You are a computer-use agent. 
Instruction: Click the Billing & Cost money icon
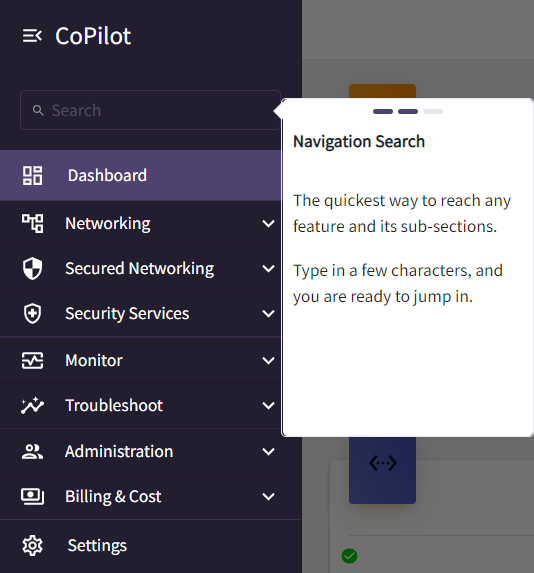tap(33, 496)
